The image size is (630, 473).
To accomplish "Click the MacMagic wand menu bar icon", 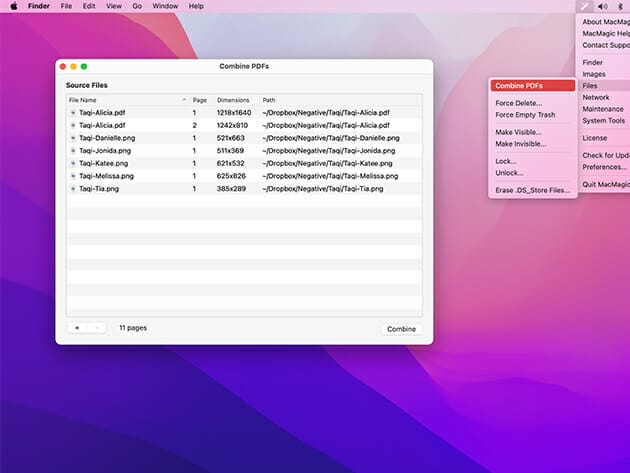I will tap(584, 6).
